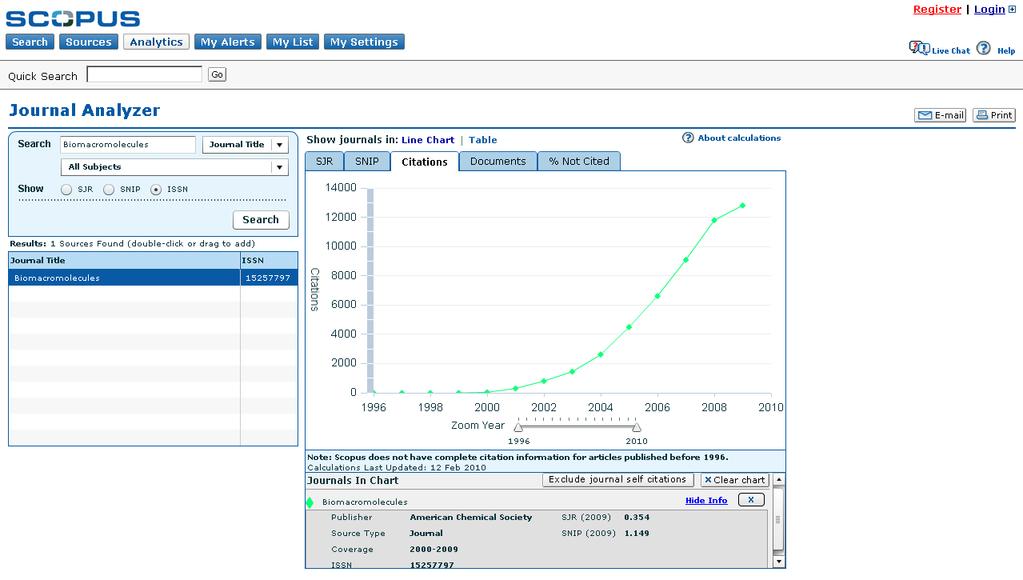Screen dimensions: 1023x580
Task: Select the SNIP radio button
Action: pyautogui.click(x=109, y=189)
